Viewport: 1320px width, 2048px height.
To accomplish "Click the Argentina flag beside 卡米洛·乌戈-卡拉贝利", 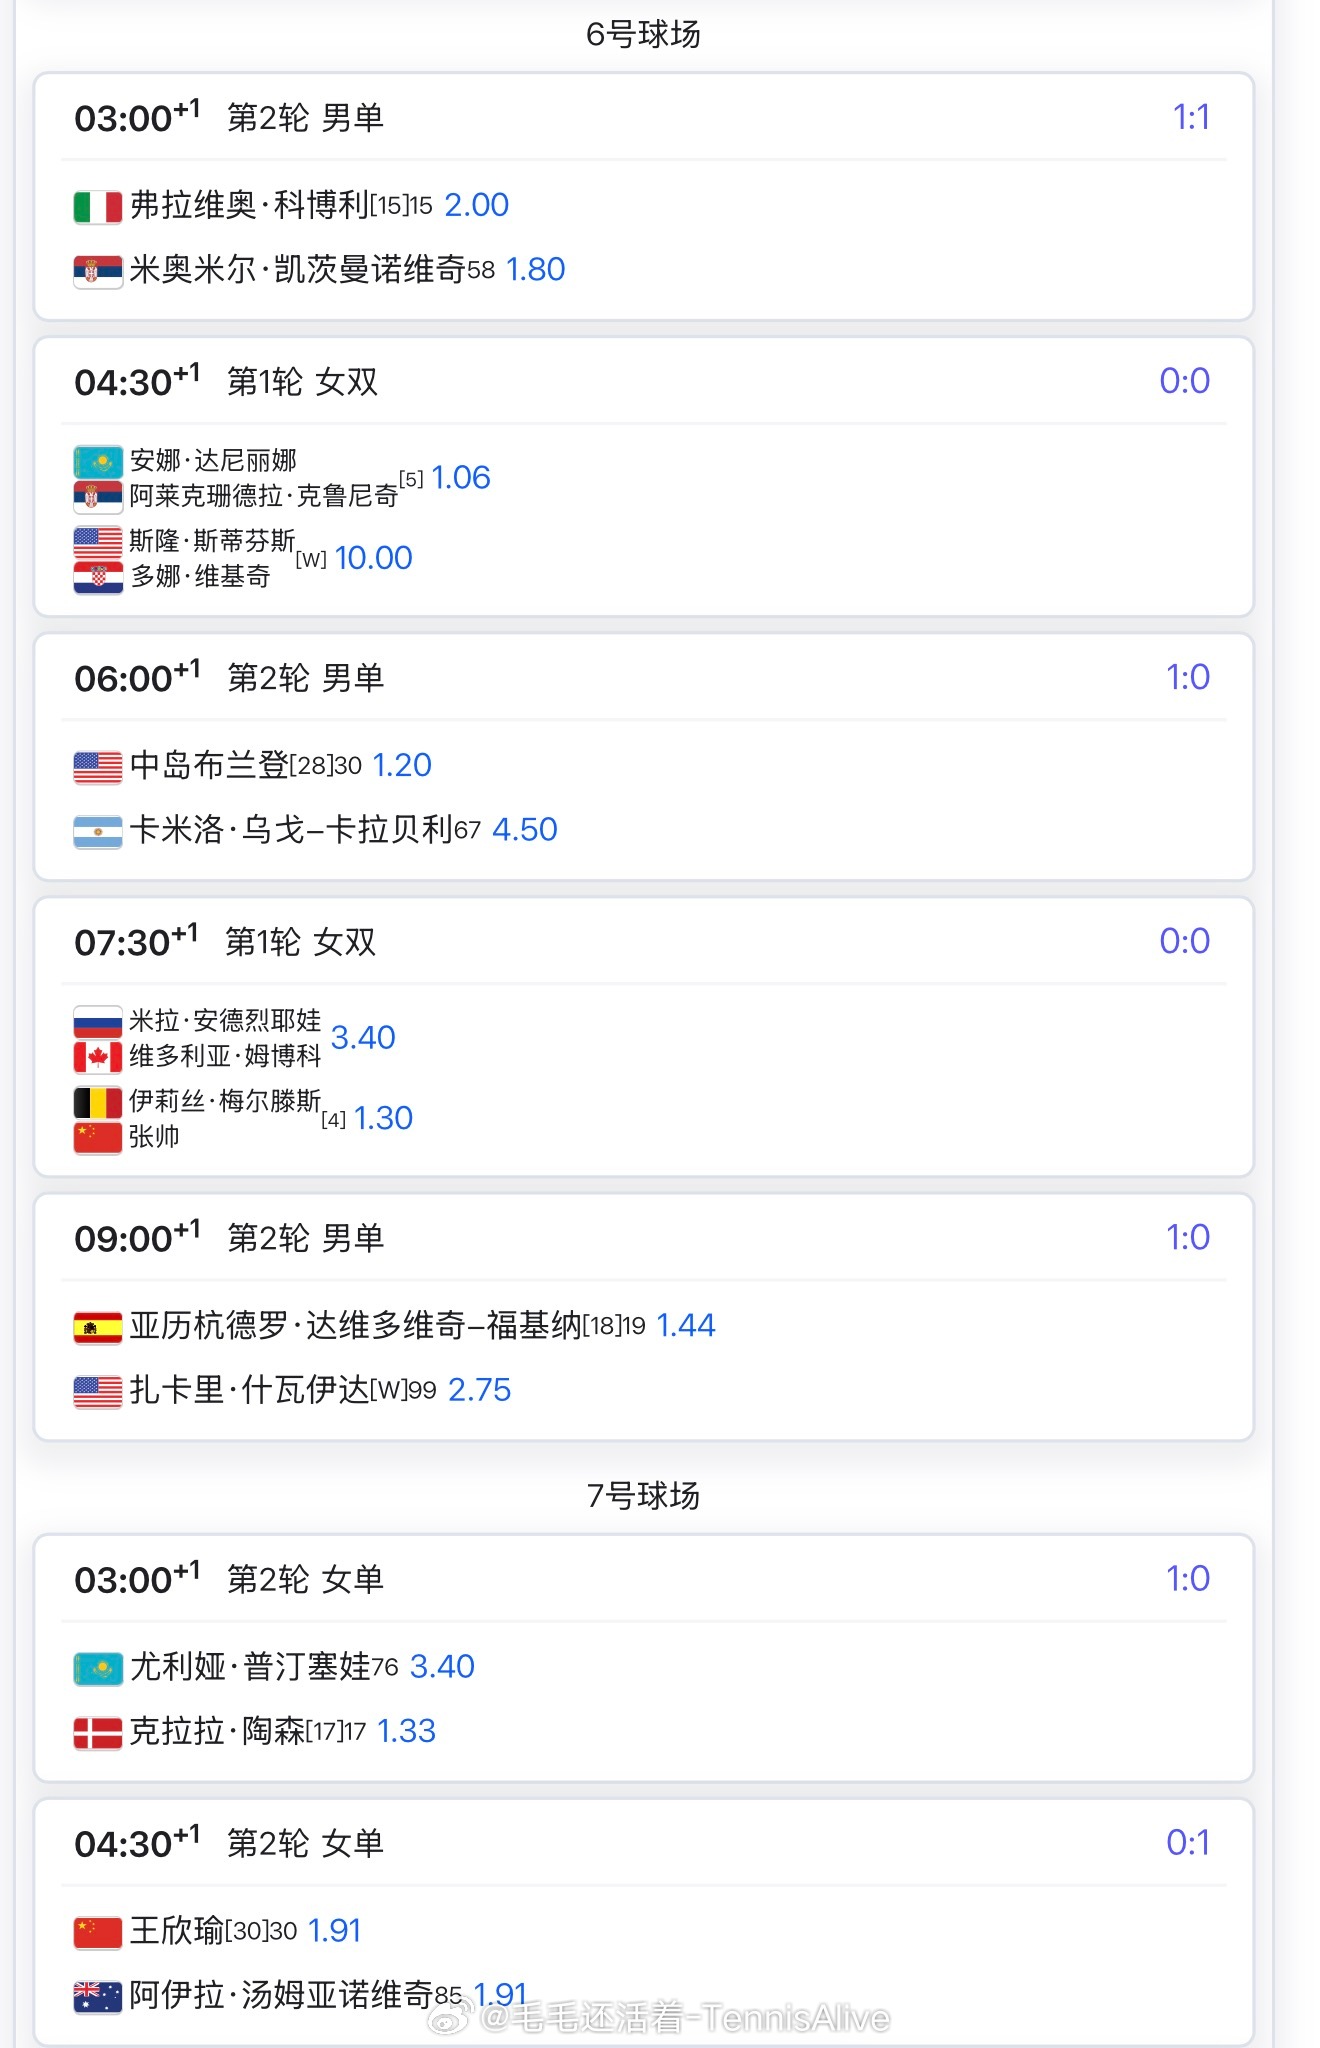I will 98,831.
